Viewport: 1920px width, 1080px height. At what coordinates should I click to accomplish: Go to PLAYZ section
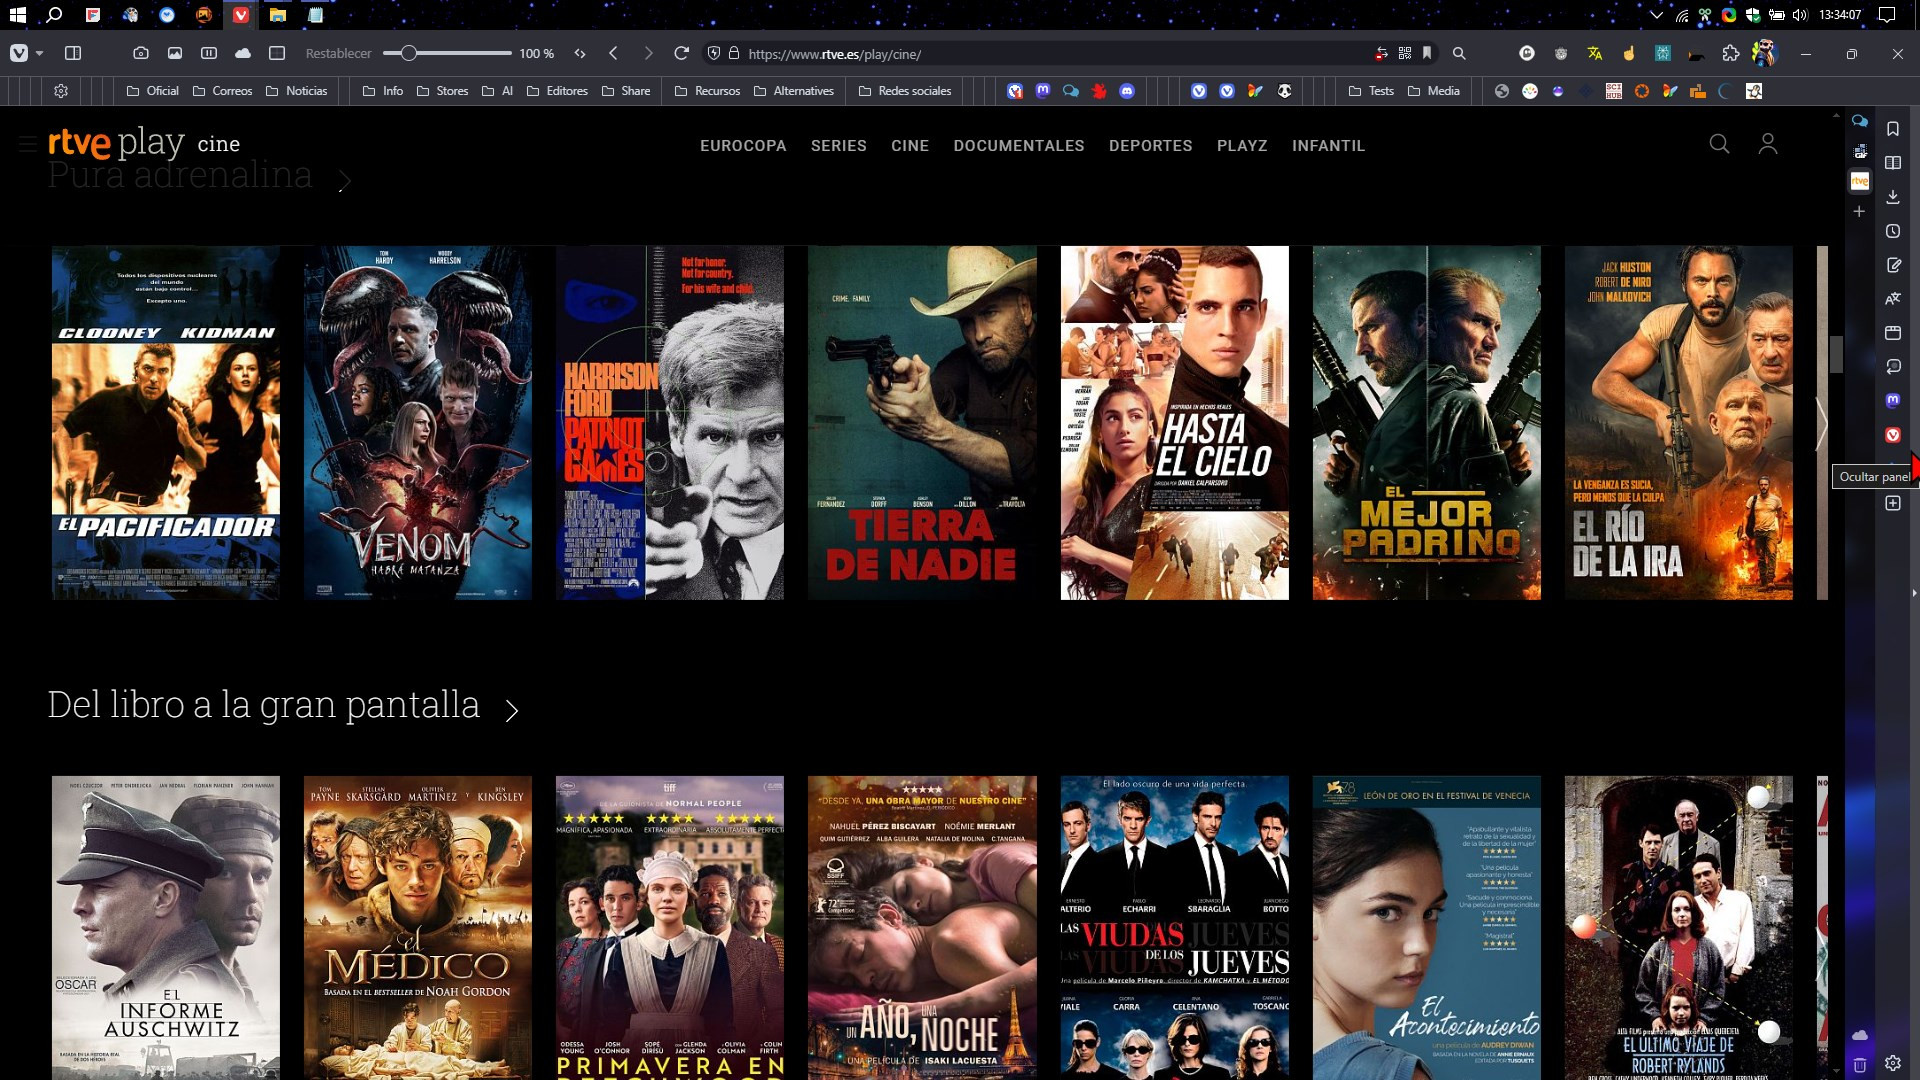pyautogui.click(x=1242, y=146)
